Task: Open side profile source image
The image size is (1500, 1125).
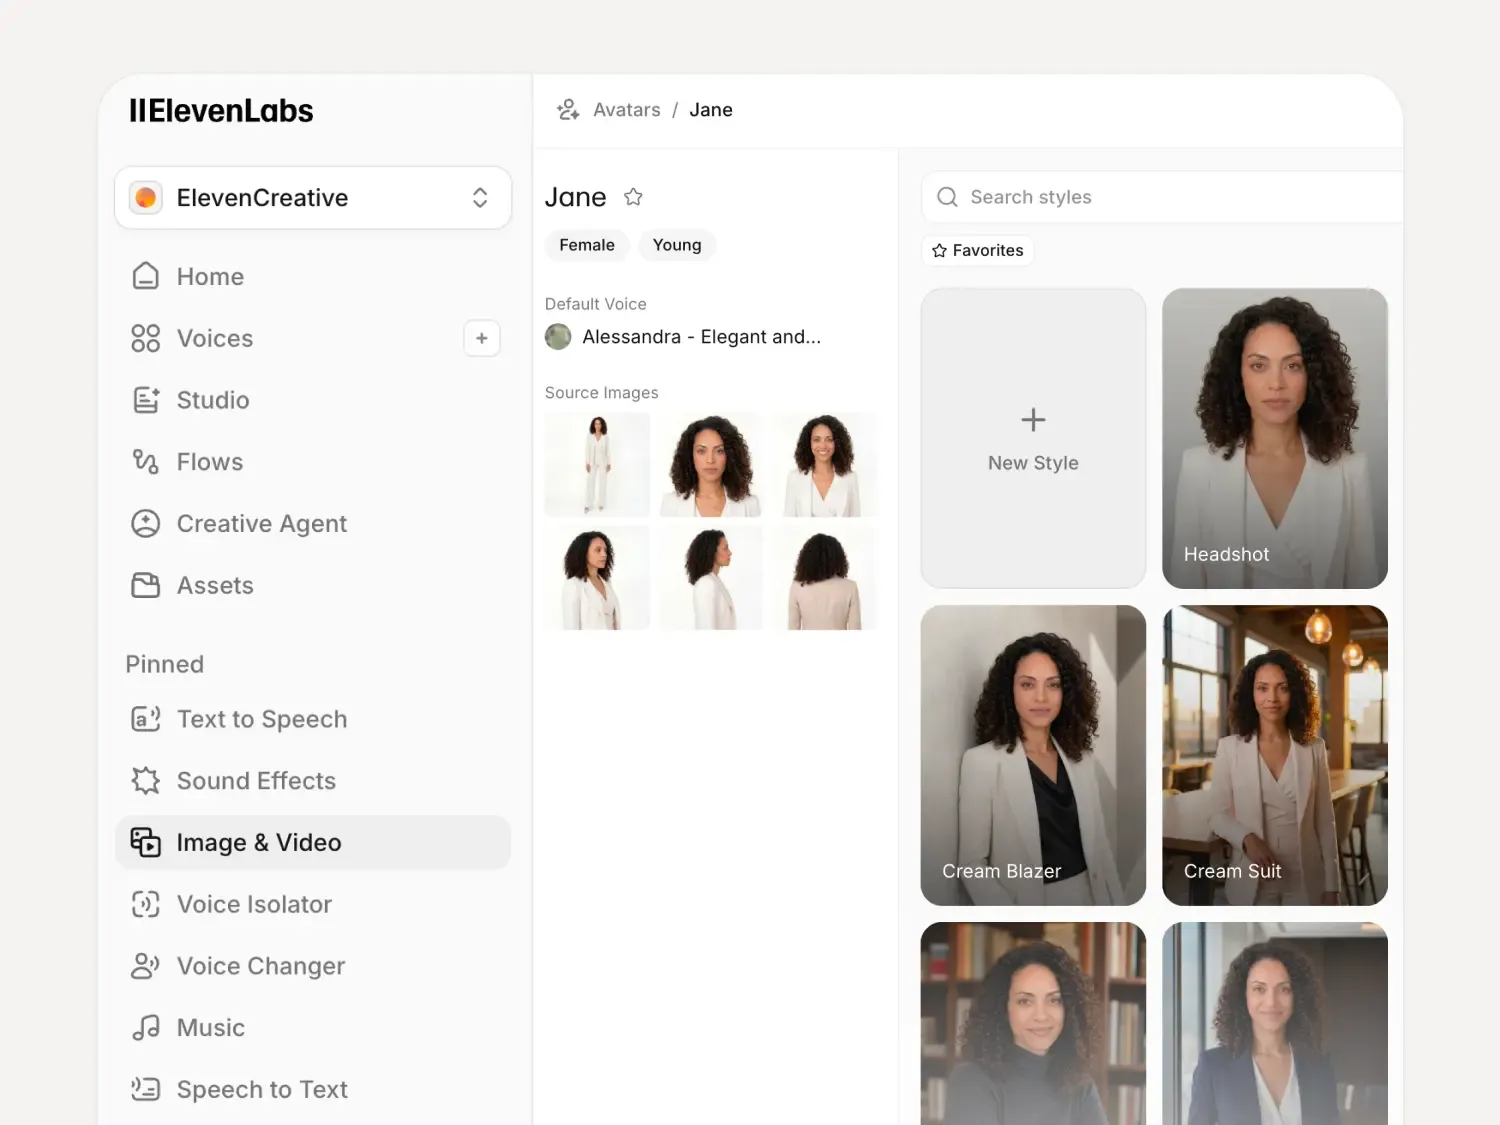Action: [711, 578]
